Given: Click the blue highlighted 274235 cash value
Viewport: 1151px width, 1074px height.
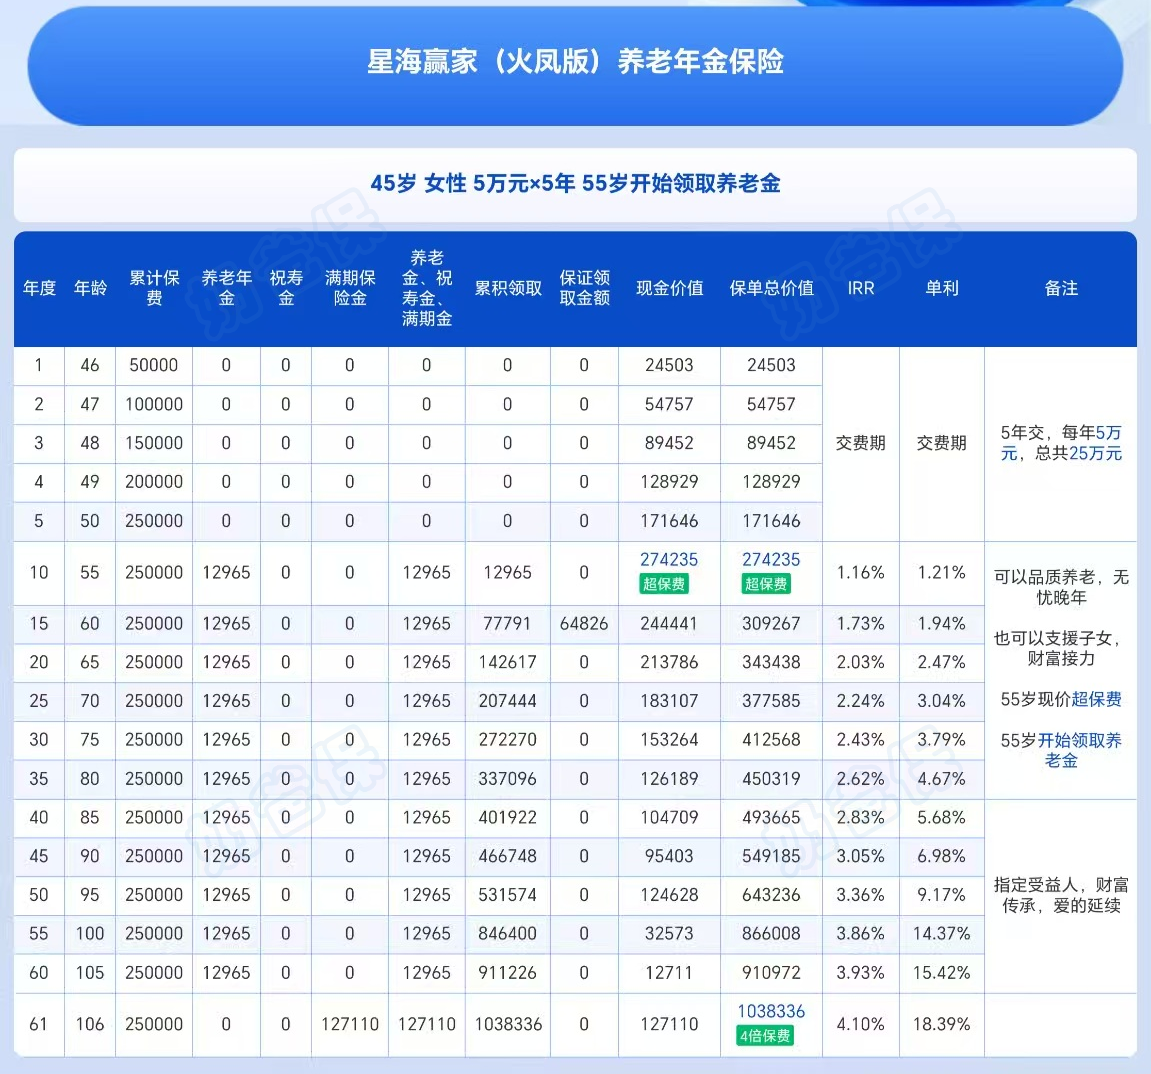Looking at the screenshot, I should [669, 562].
